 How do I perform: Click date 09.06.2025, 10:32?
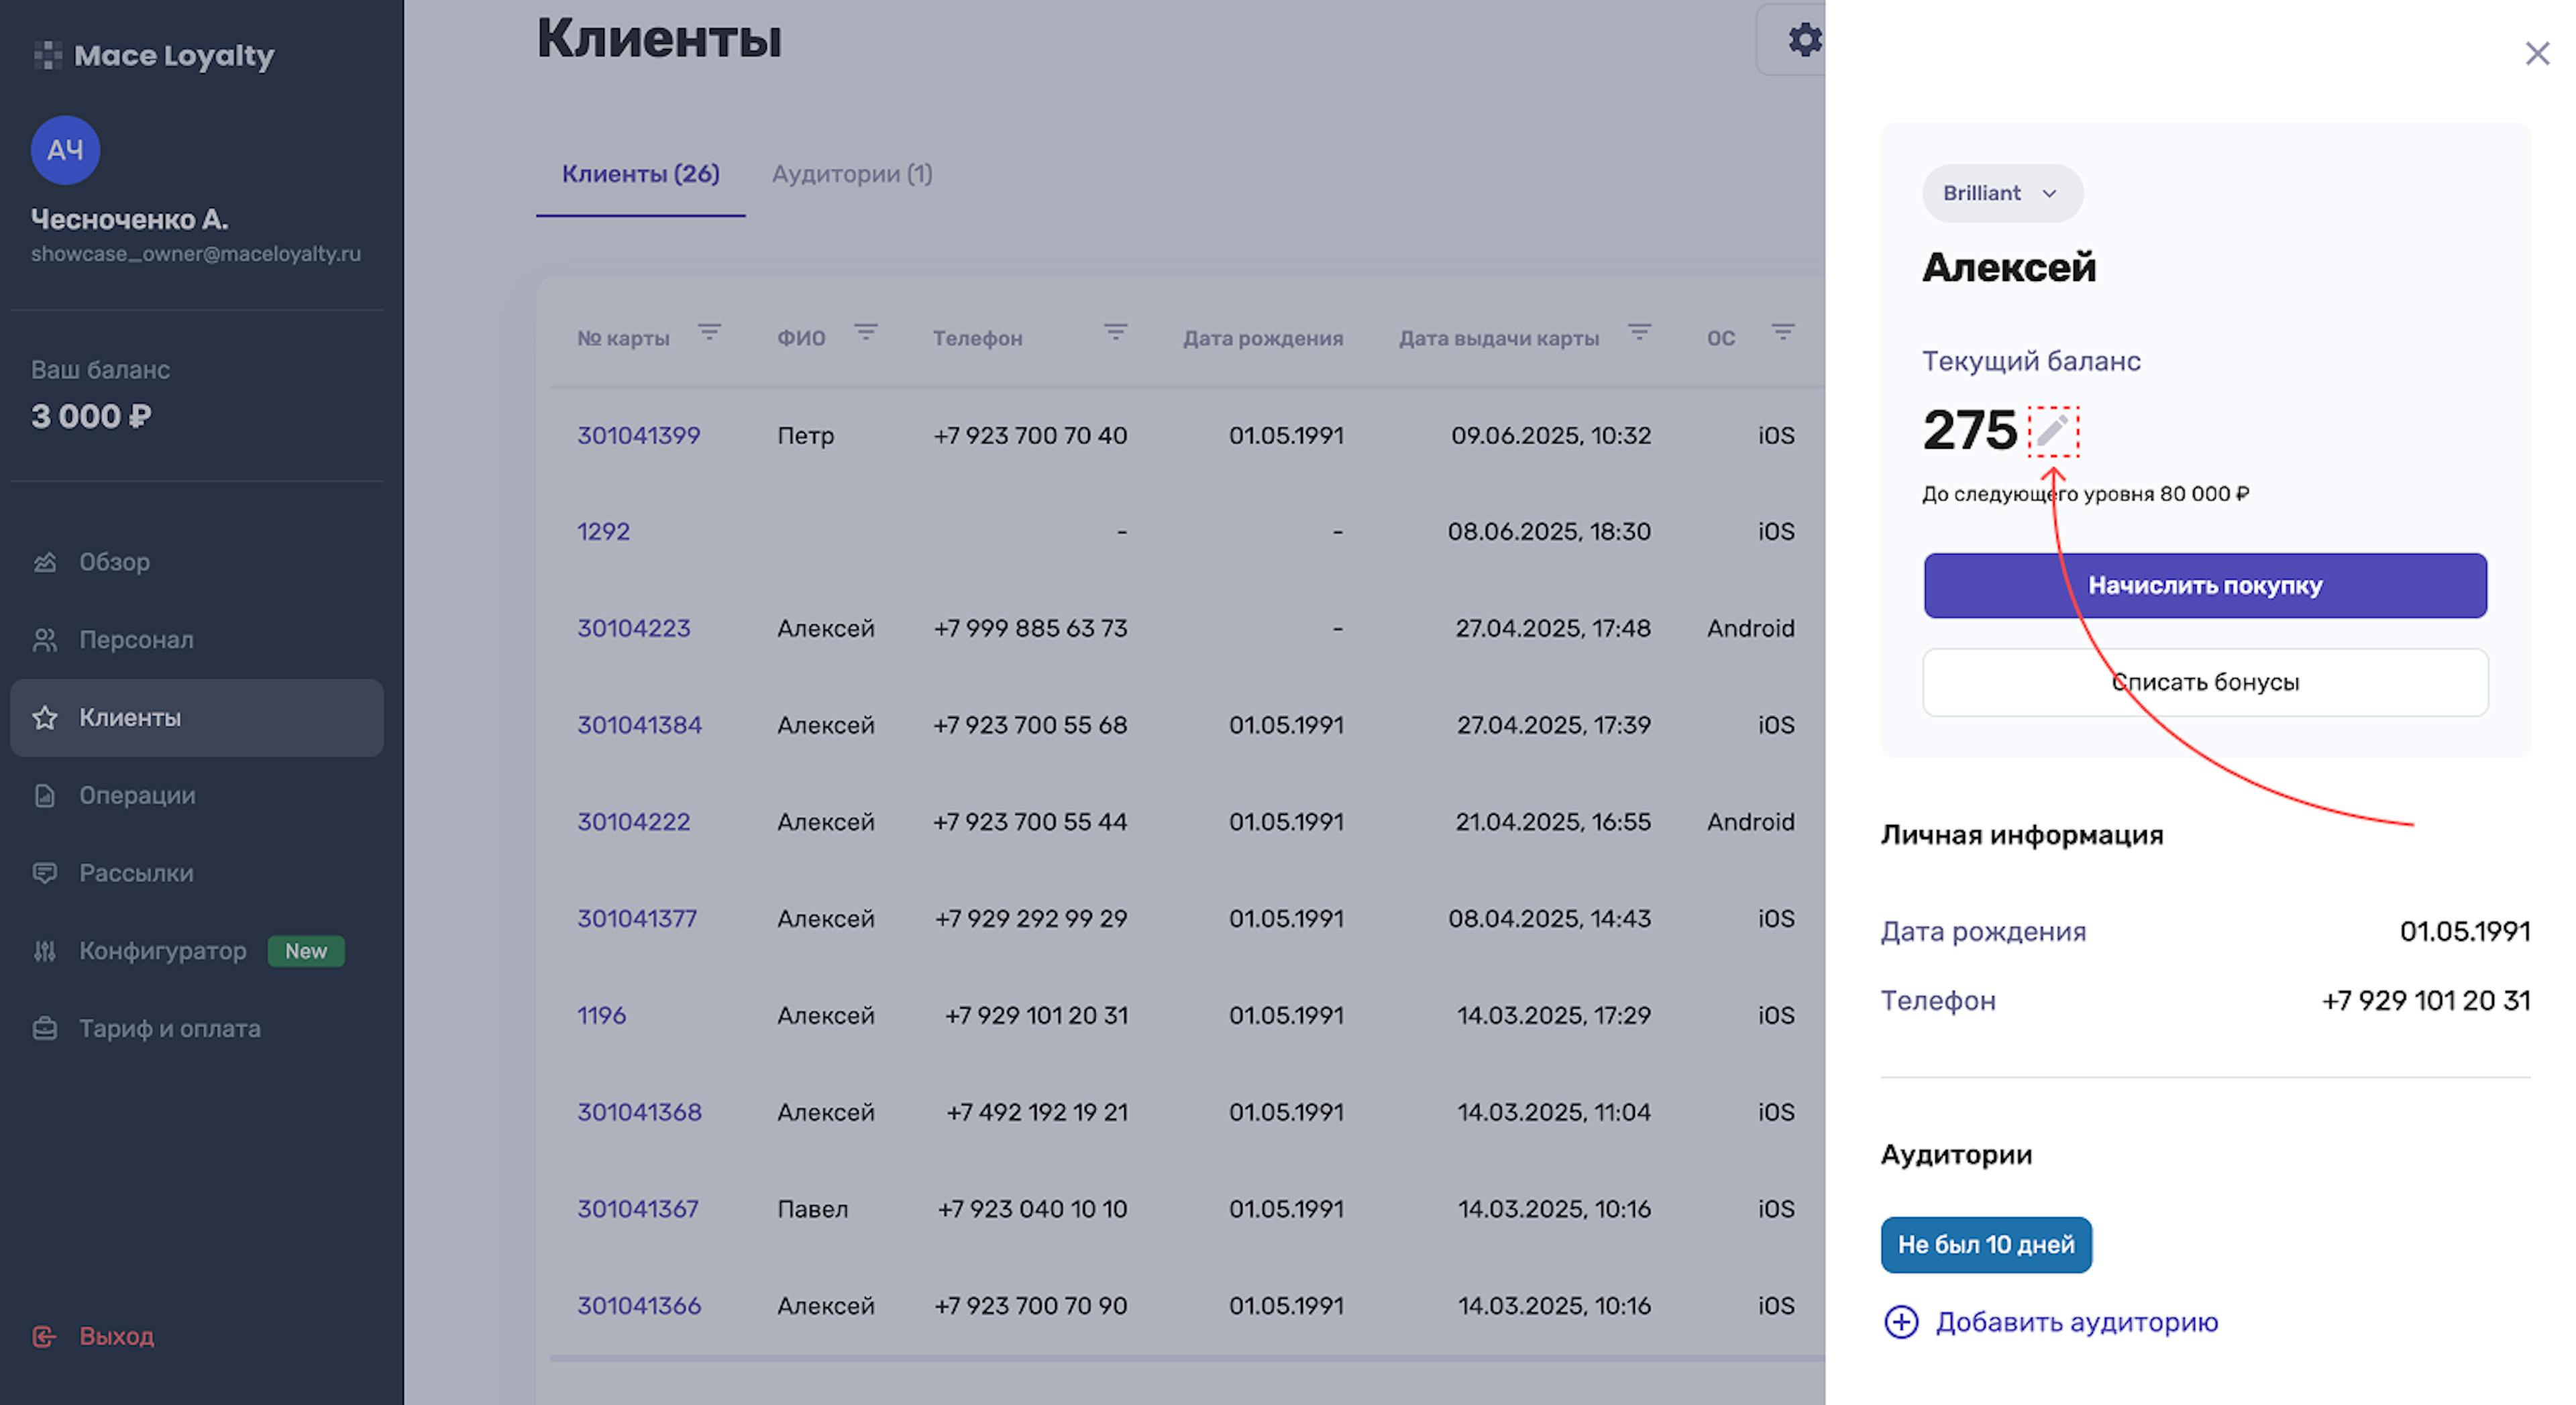[x=1551, y=436]
